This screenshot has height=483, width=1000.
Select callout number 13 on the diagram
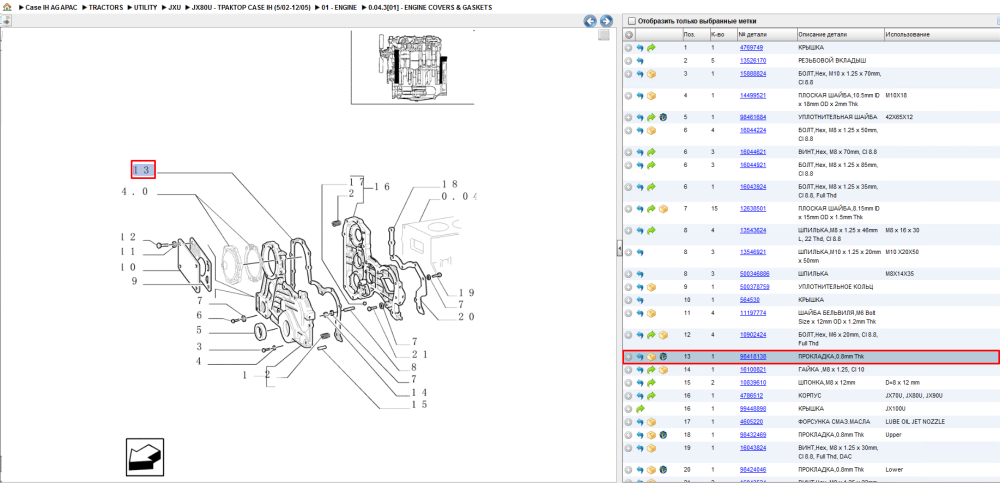[143, 170]
